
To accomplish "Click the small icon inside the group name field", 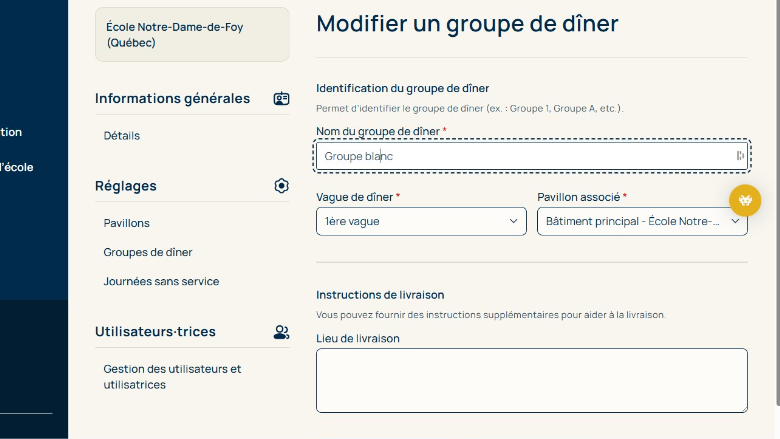I will pyautogui.click(x=739, y=156).
